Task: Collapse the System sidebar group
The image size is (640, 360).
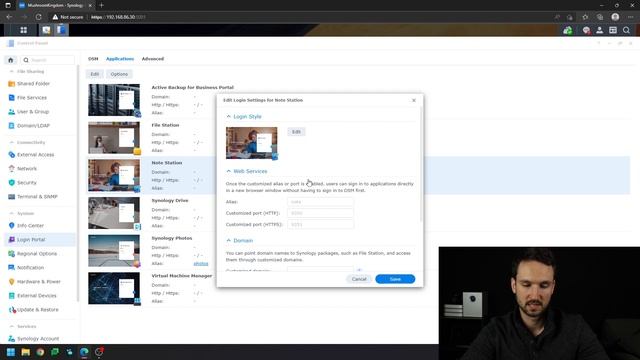Action: pyautogui.click(x=11, y=213)
